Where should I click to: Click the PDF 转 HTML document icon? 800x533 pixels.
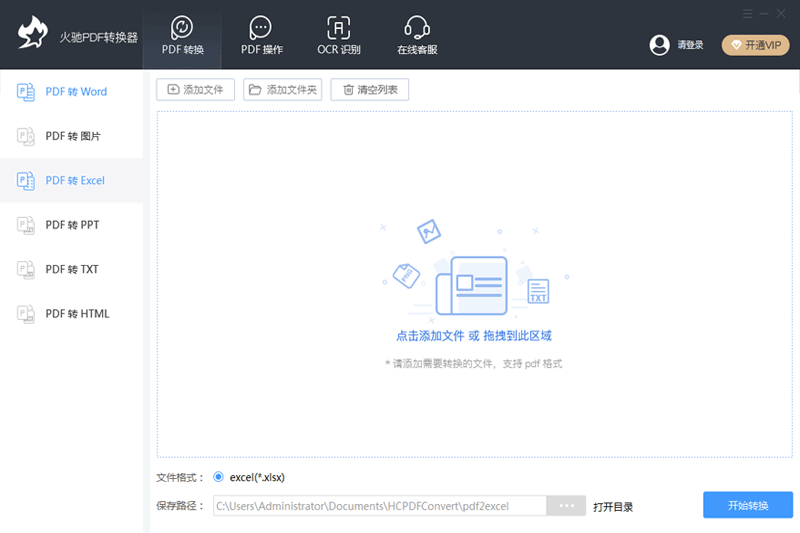[26, 314]
